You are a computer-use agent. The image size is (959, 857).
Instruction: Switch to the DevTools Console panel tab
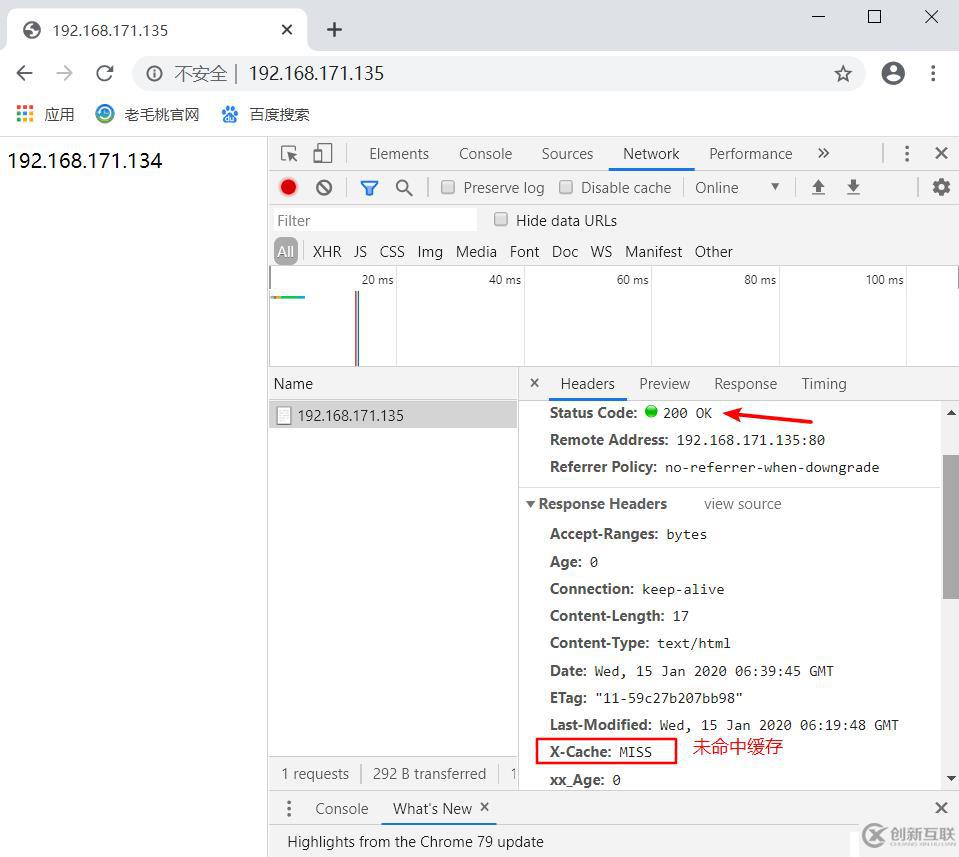click(x=486, y=154)
